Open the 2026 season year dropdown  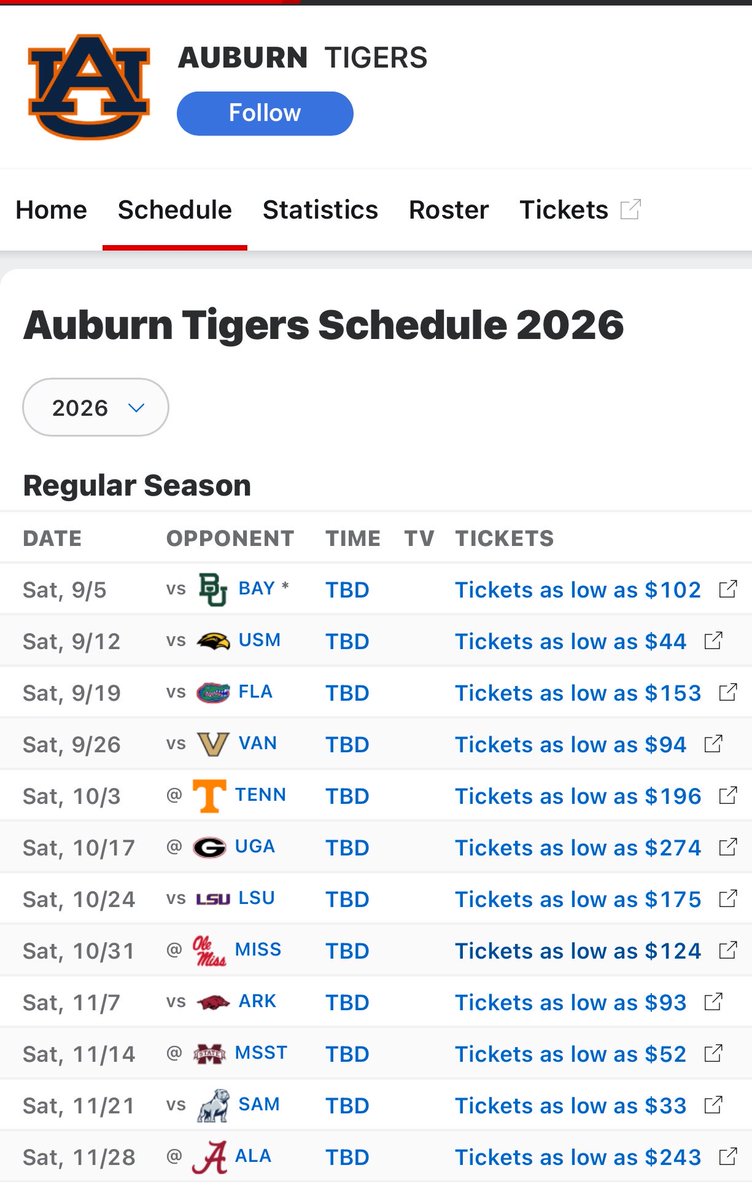click(96, 407)
